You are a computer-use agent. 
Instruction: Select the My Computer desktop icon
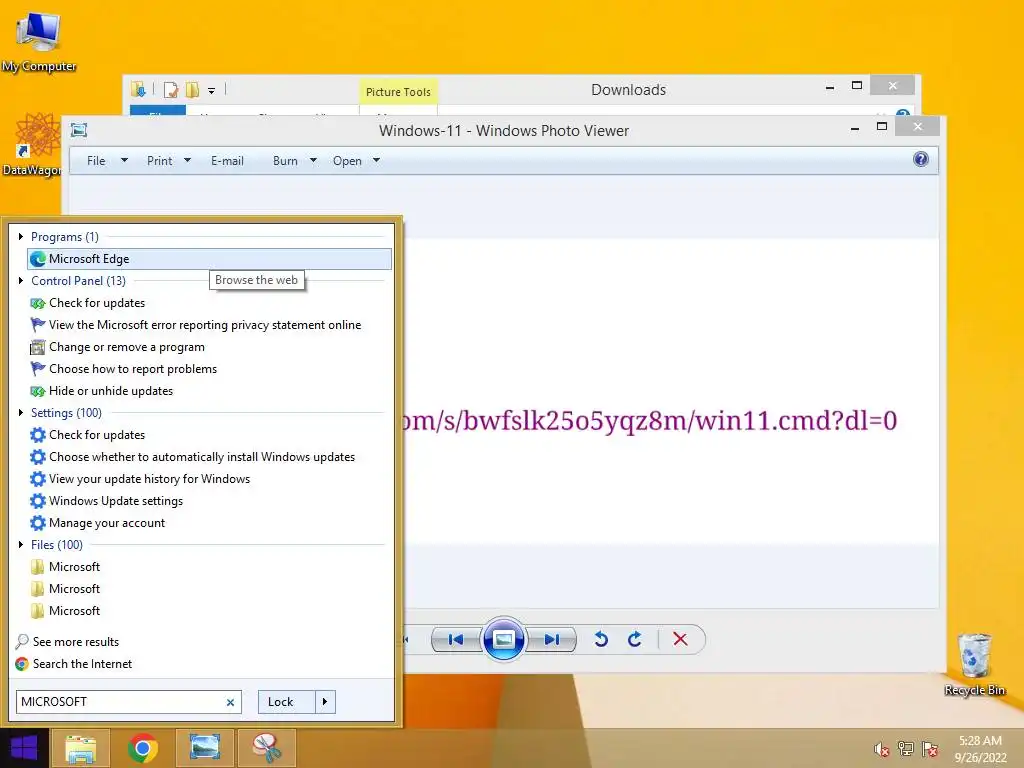coord(39,42)
